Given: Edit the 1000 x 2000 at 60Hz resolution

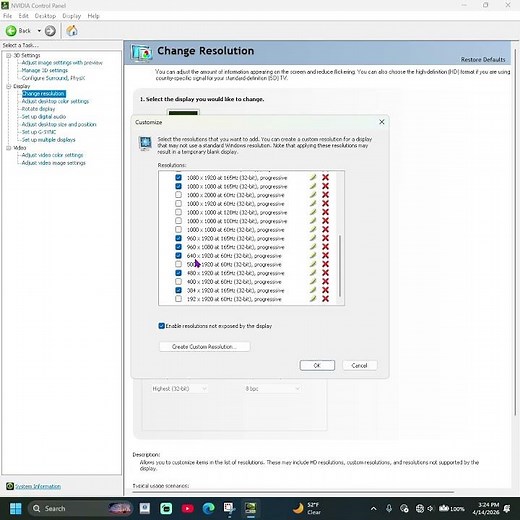Looking at the screenshot, I should [x=313, y=195].
